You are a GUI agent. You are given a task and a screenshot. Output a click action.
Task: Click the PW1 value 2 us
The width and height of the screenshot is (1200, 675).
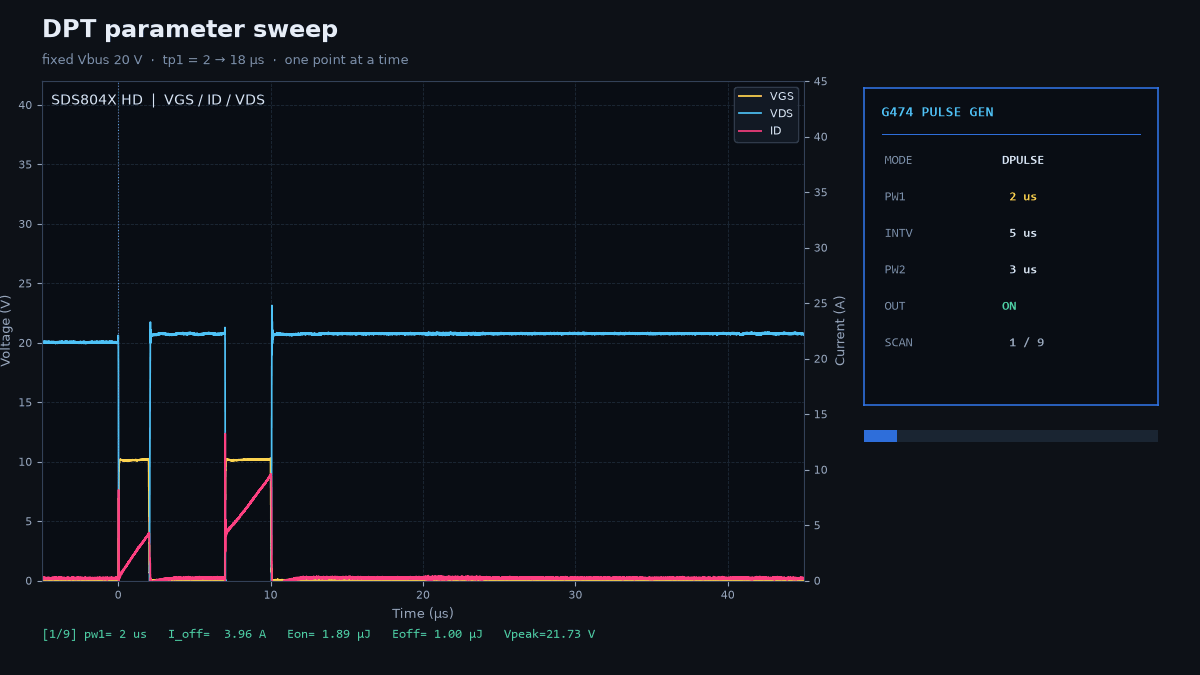1023,197
